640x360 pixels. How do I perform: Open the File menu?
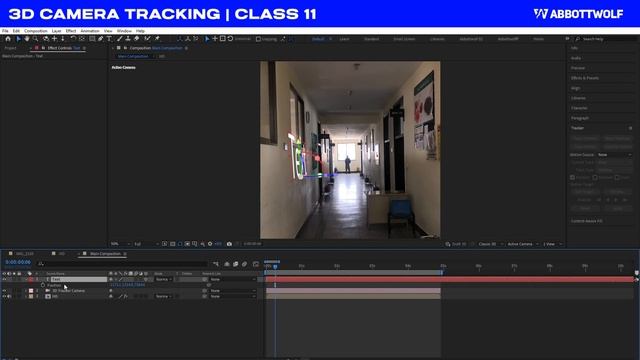point(5,31)
